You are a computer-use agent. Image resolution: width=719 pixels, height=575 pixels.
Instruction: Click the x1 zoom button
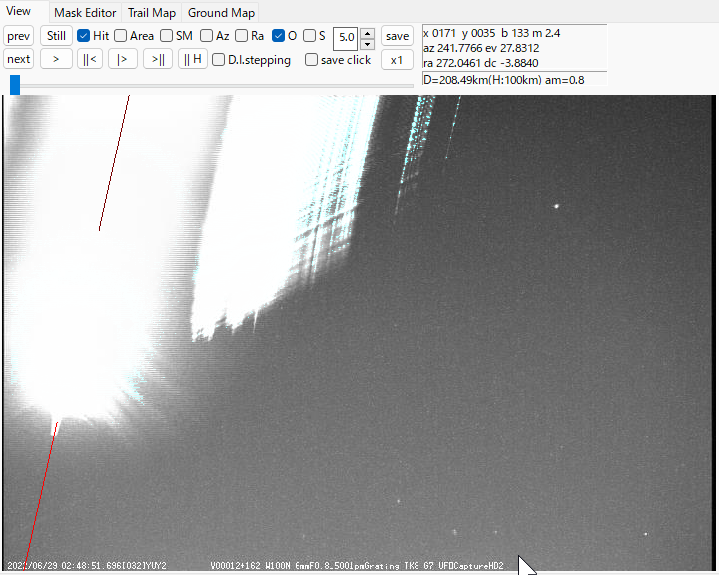[x=397, y=59]
